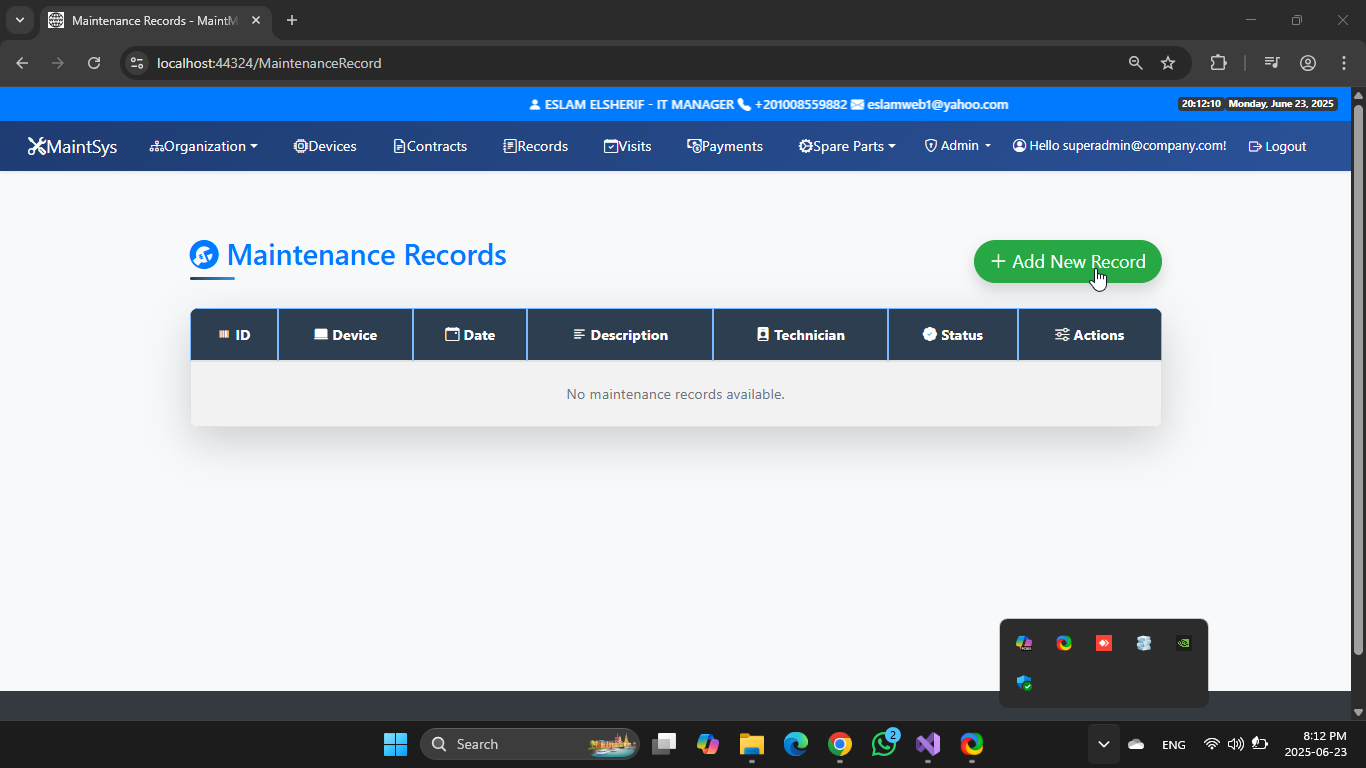The width and height of the screenshot is (1366, 768).
Task: Navigate to the Visits page
Action: tap(628, 146)
